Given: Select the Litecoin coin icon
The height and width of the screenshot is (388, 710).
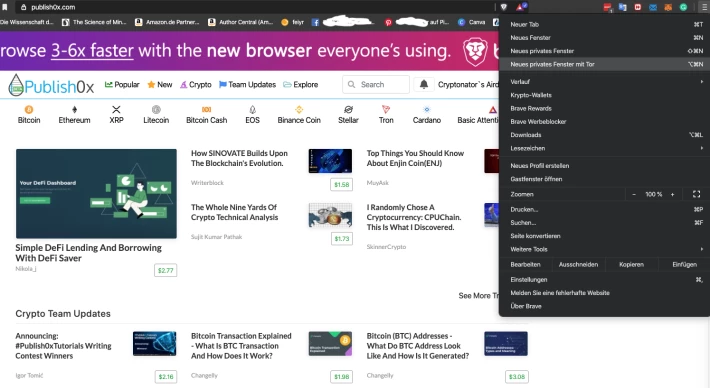Looking at the screenshot, I should [x=156, y=110].
